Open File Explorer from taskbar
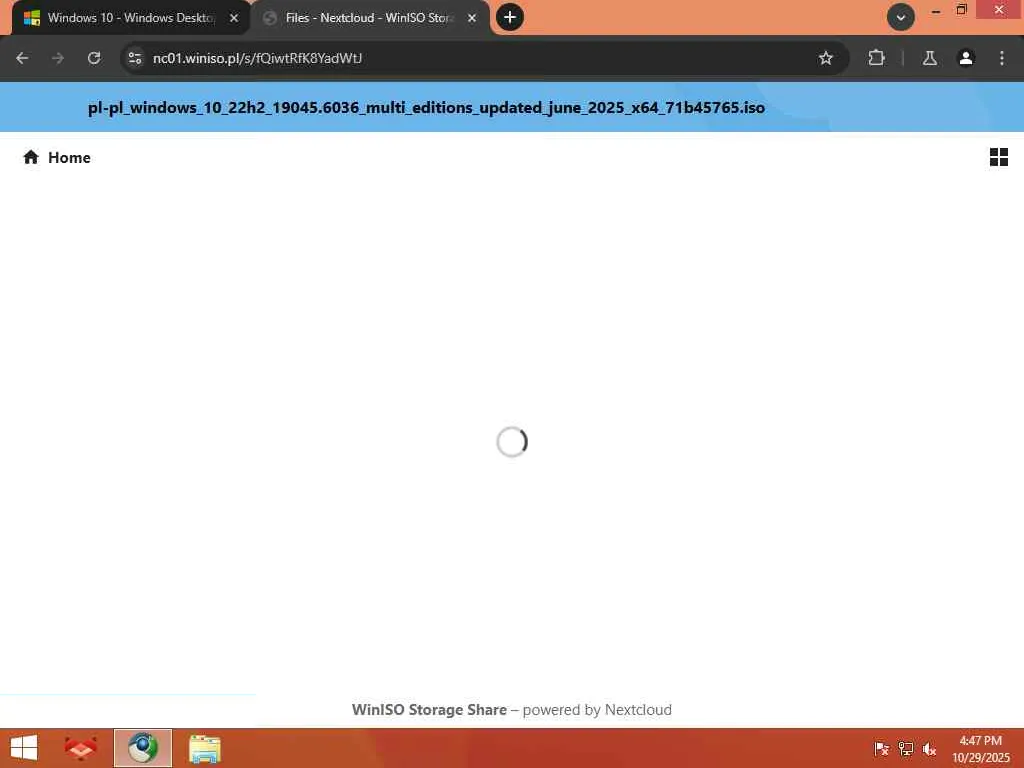 (204, 749)
